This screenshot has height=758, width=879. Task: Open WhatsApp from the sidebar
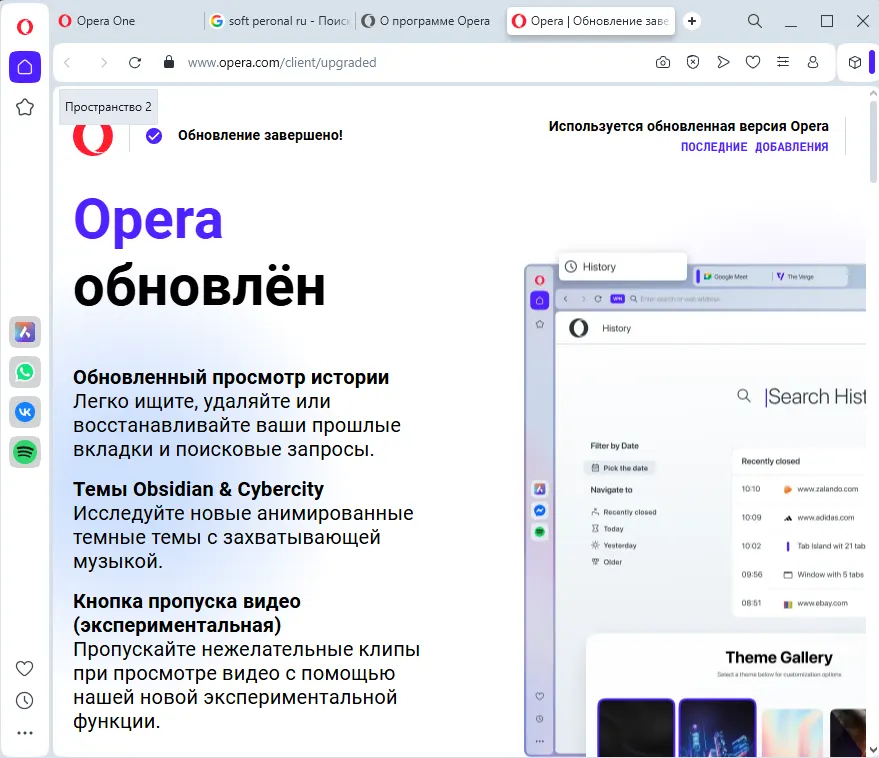[x=24, y=372]
